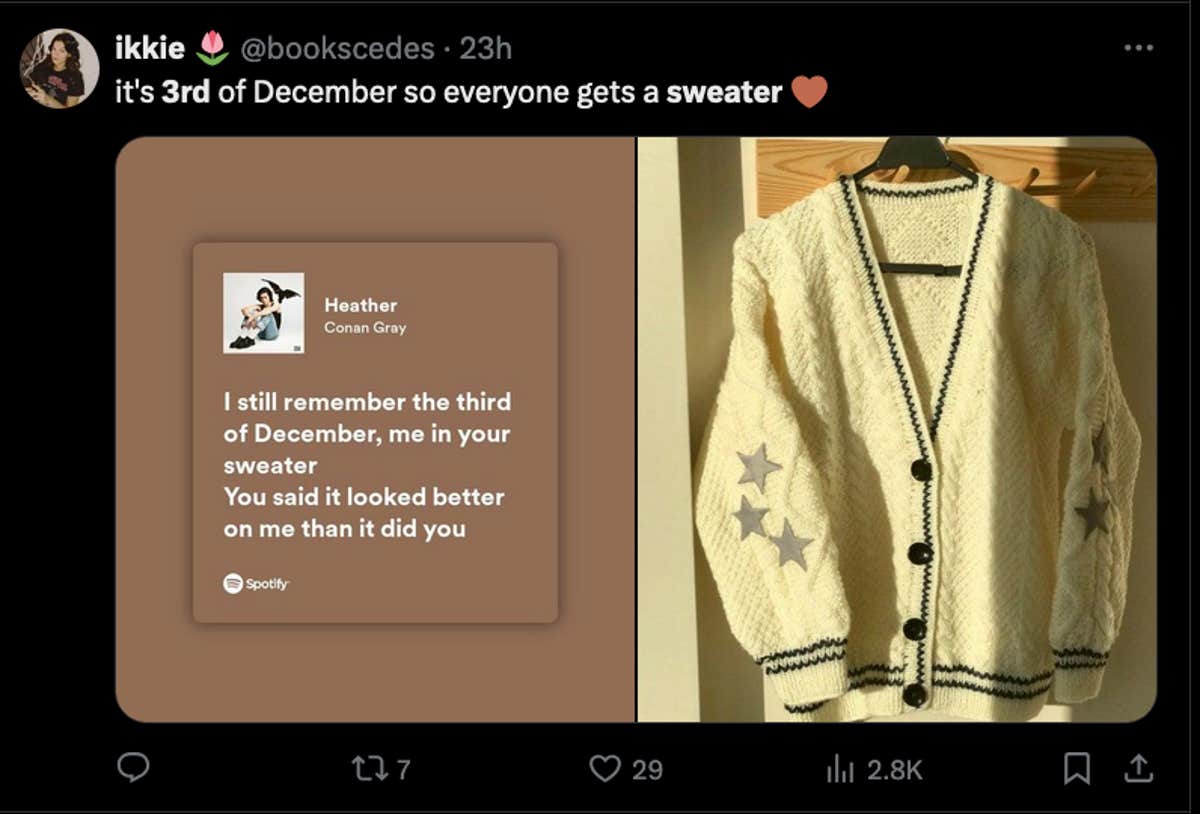Open the Spotify lyric card image
This screenshot has height=814, width=1200.
[x=375, y=430]
